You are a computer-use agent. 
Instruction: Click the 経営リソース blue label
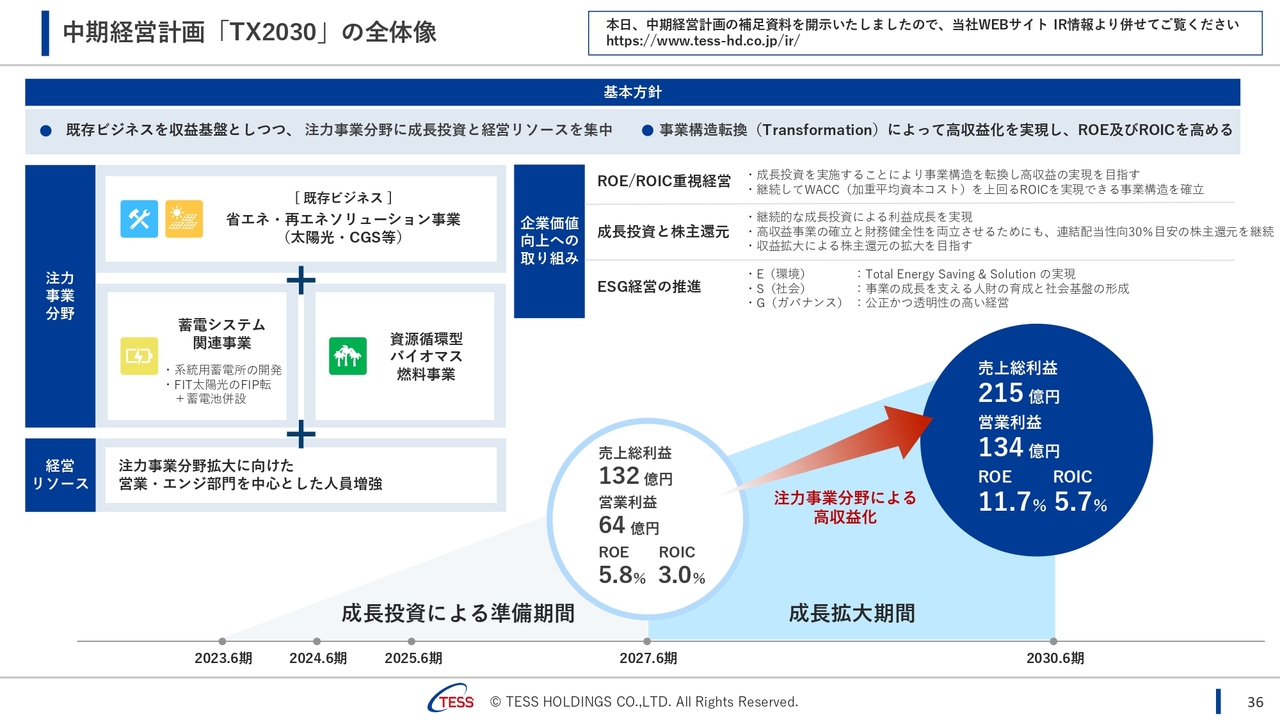pos(60,475)
